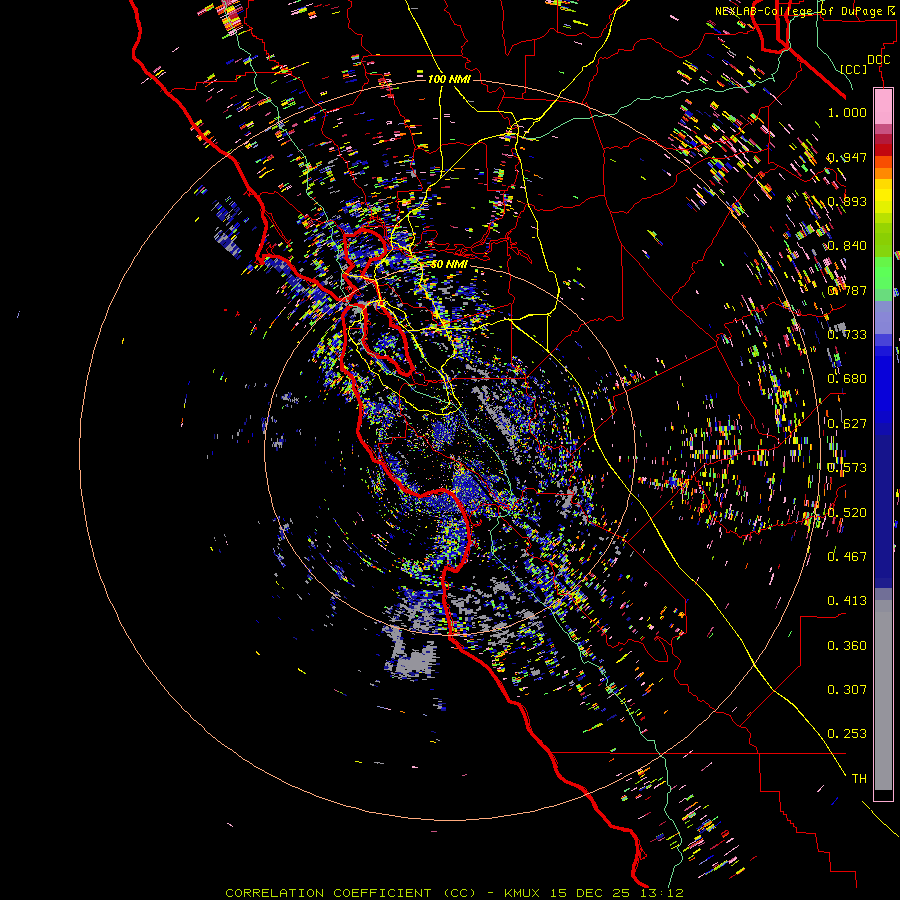Click the 100 NMI range ring label
Image resolution: width=900 pixels, height=900 pixels.
449,79
